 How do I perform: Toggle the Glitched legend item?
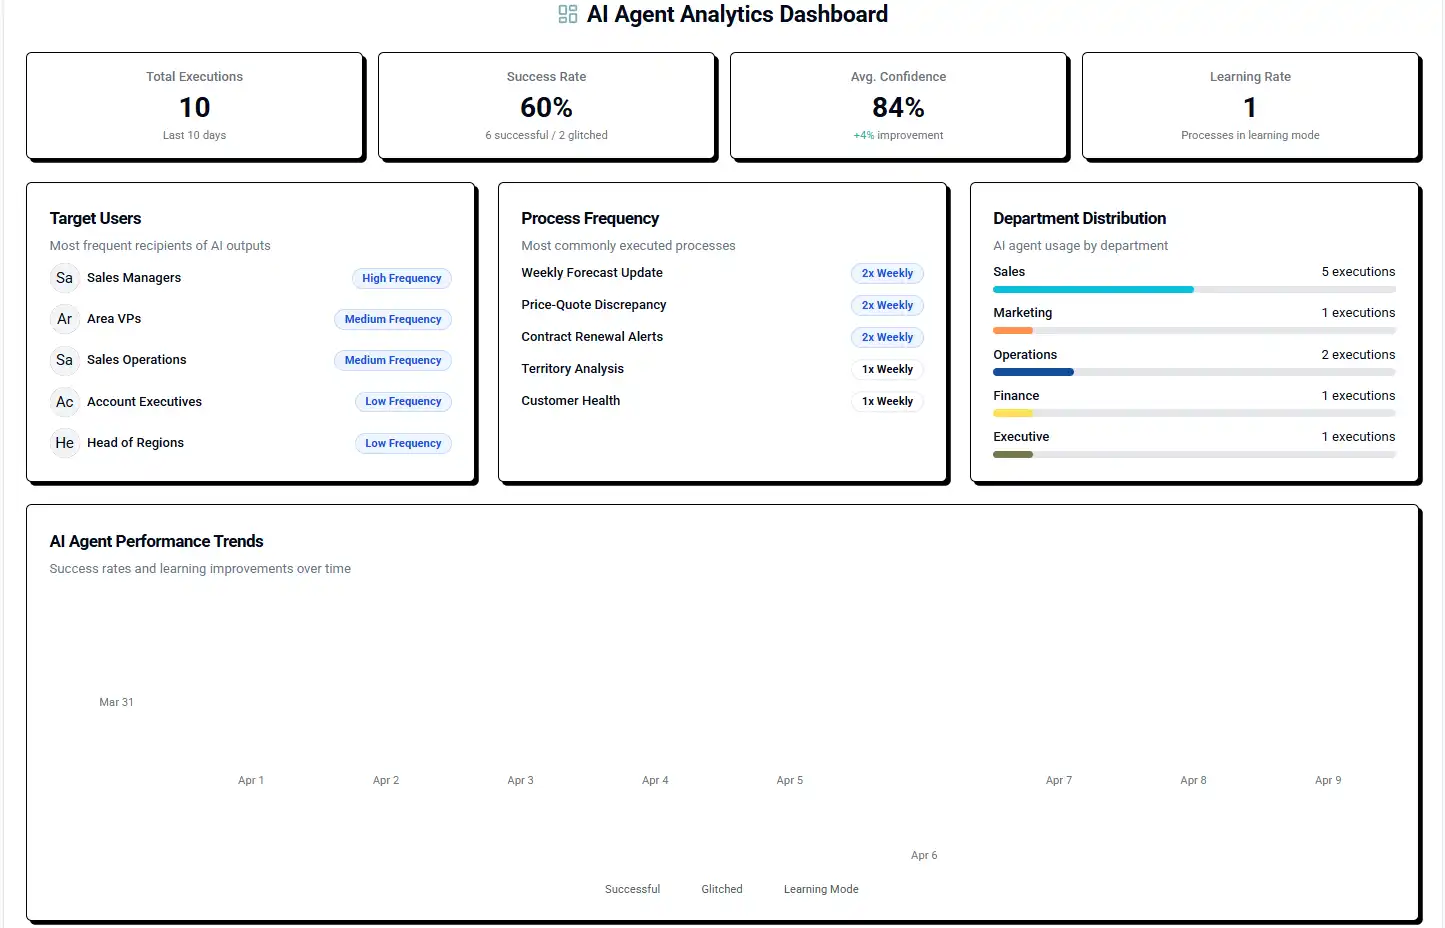click(x=721, y=890)
